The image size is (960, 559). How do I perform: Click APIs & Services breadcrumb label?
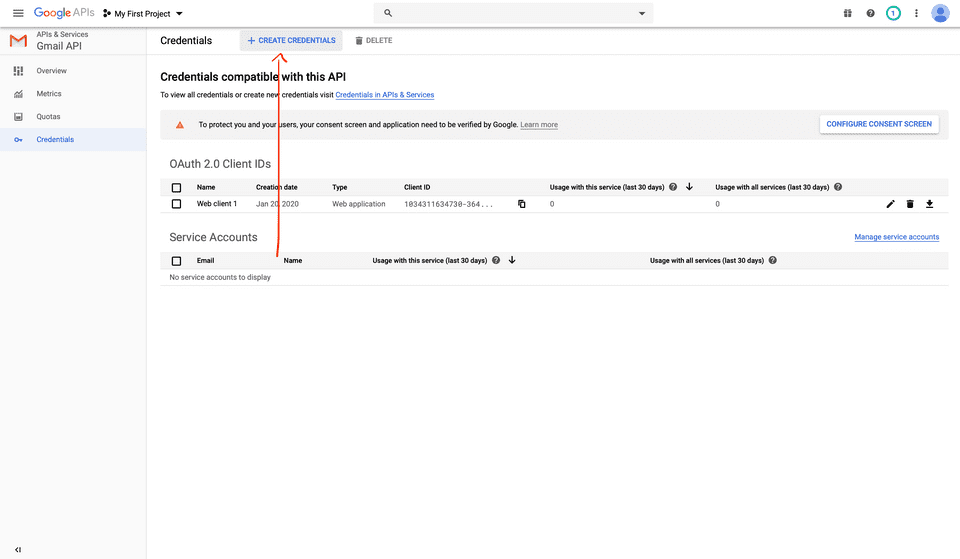coord(62,34)
